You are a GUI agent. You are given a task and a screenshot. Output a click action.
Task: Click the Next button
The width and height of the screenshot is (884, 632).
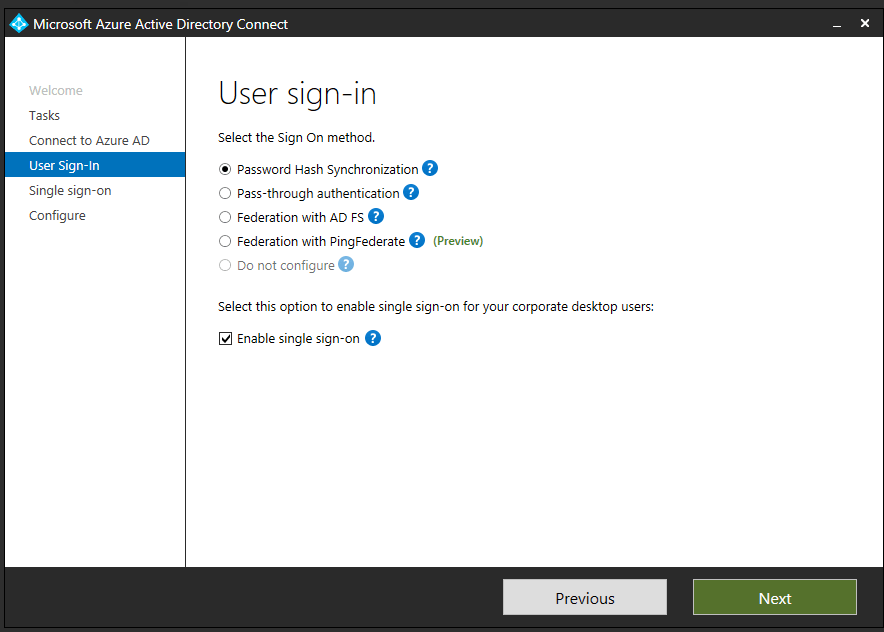point(775,598)
